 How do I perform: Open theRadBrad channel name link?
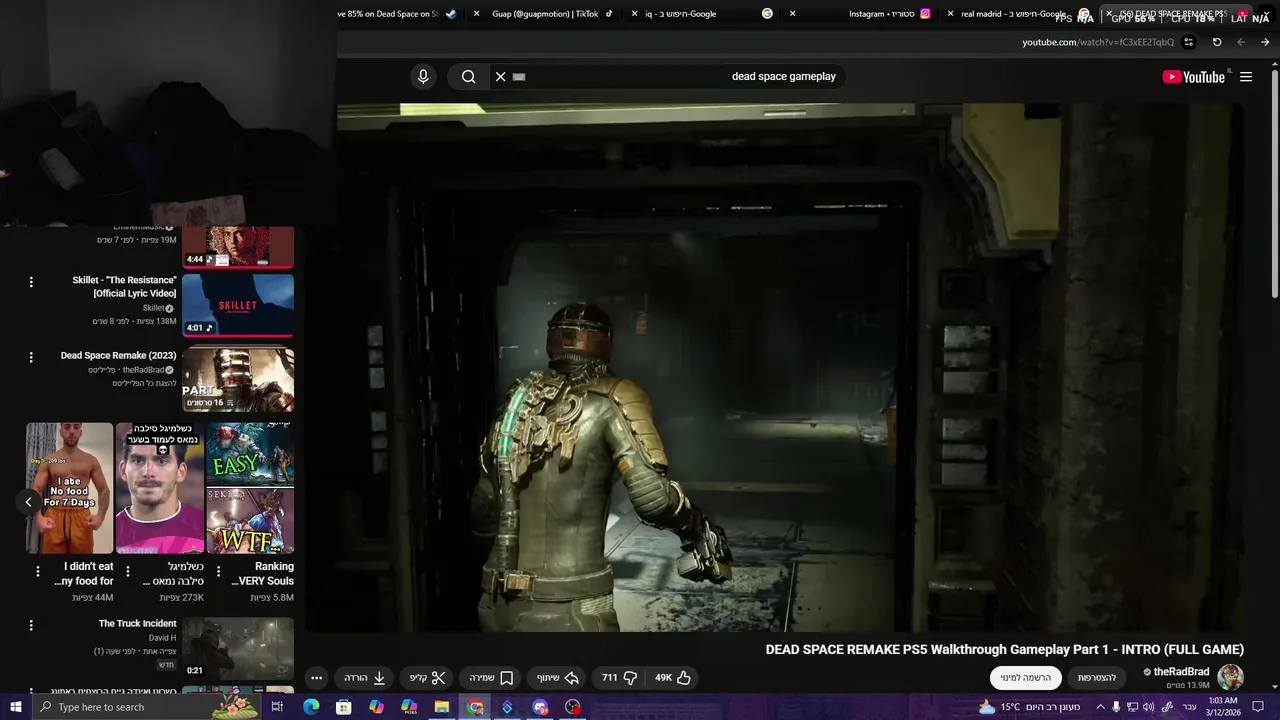point(1181,672)
